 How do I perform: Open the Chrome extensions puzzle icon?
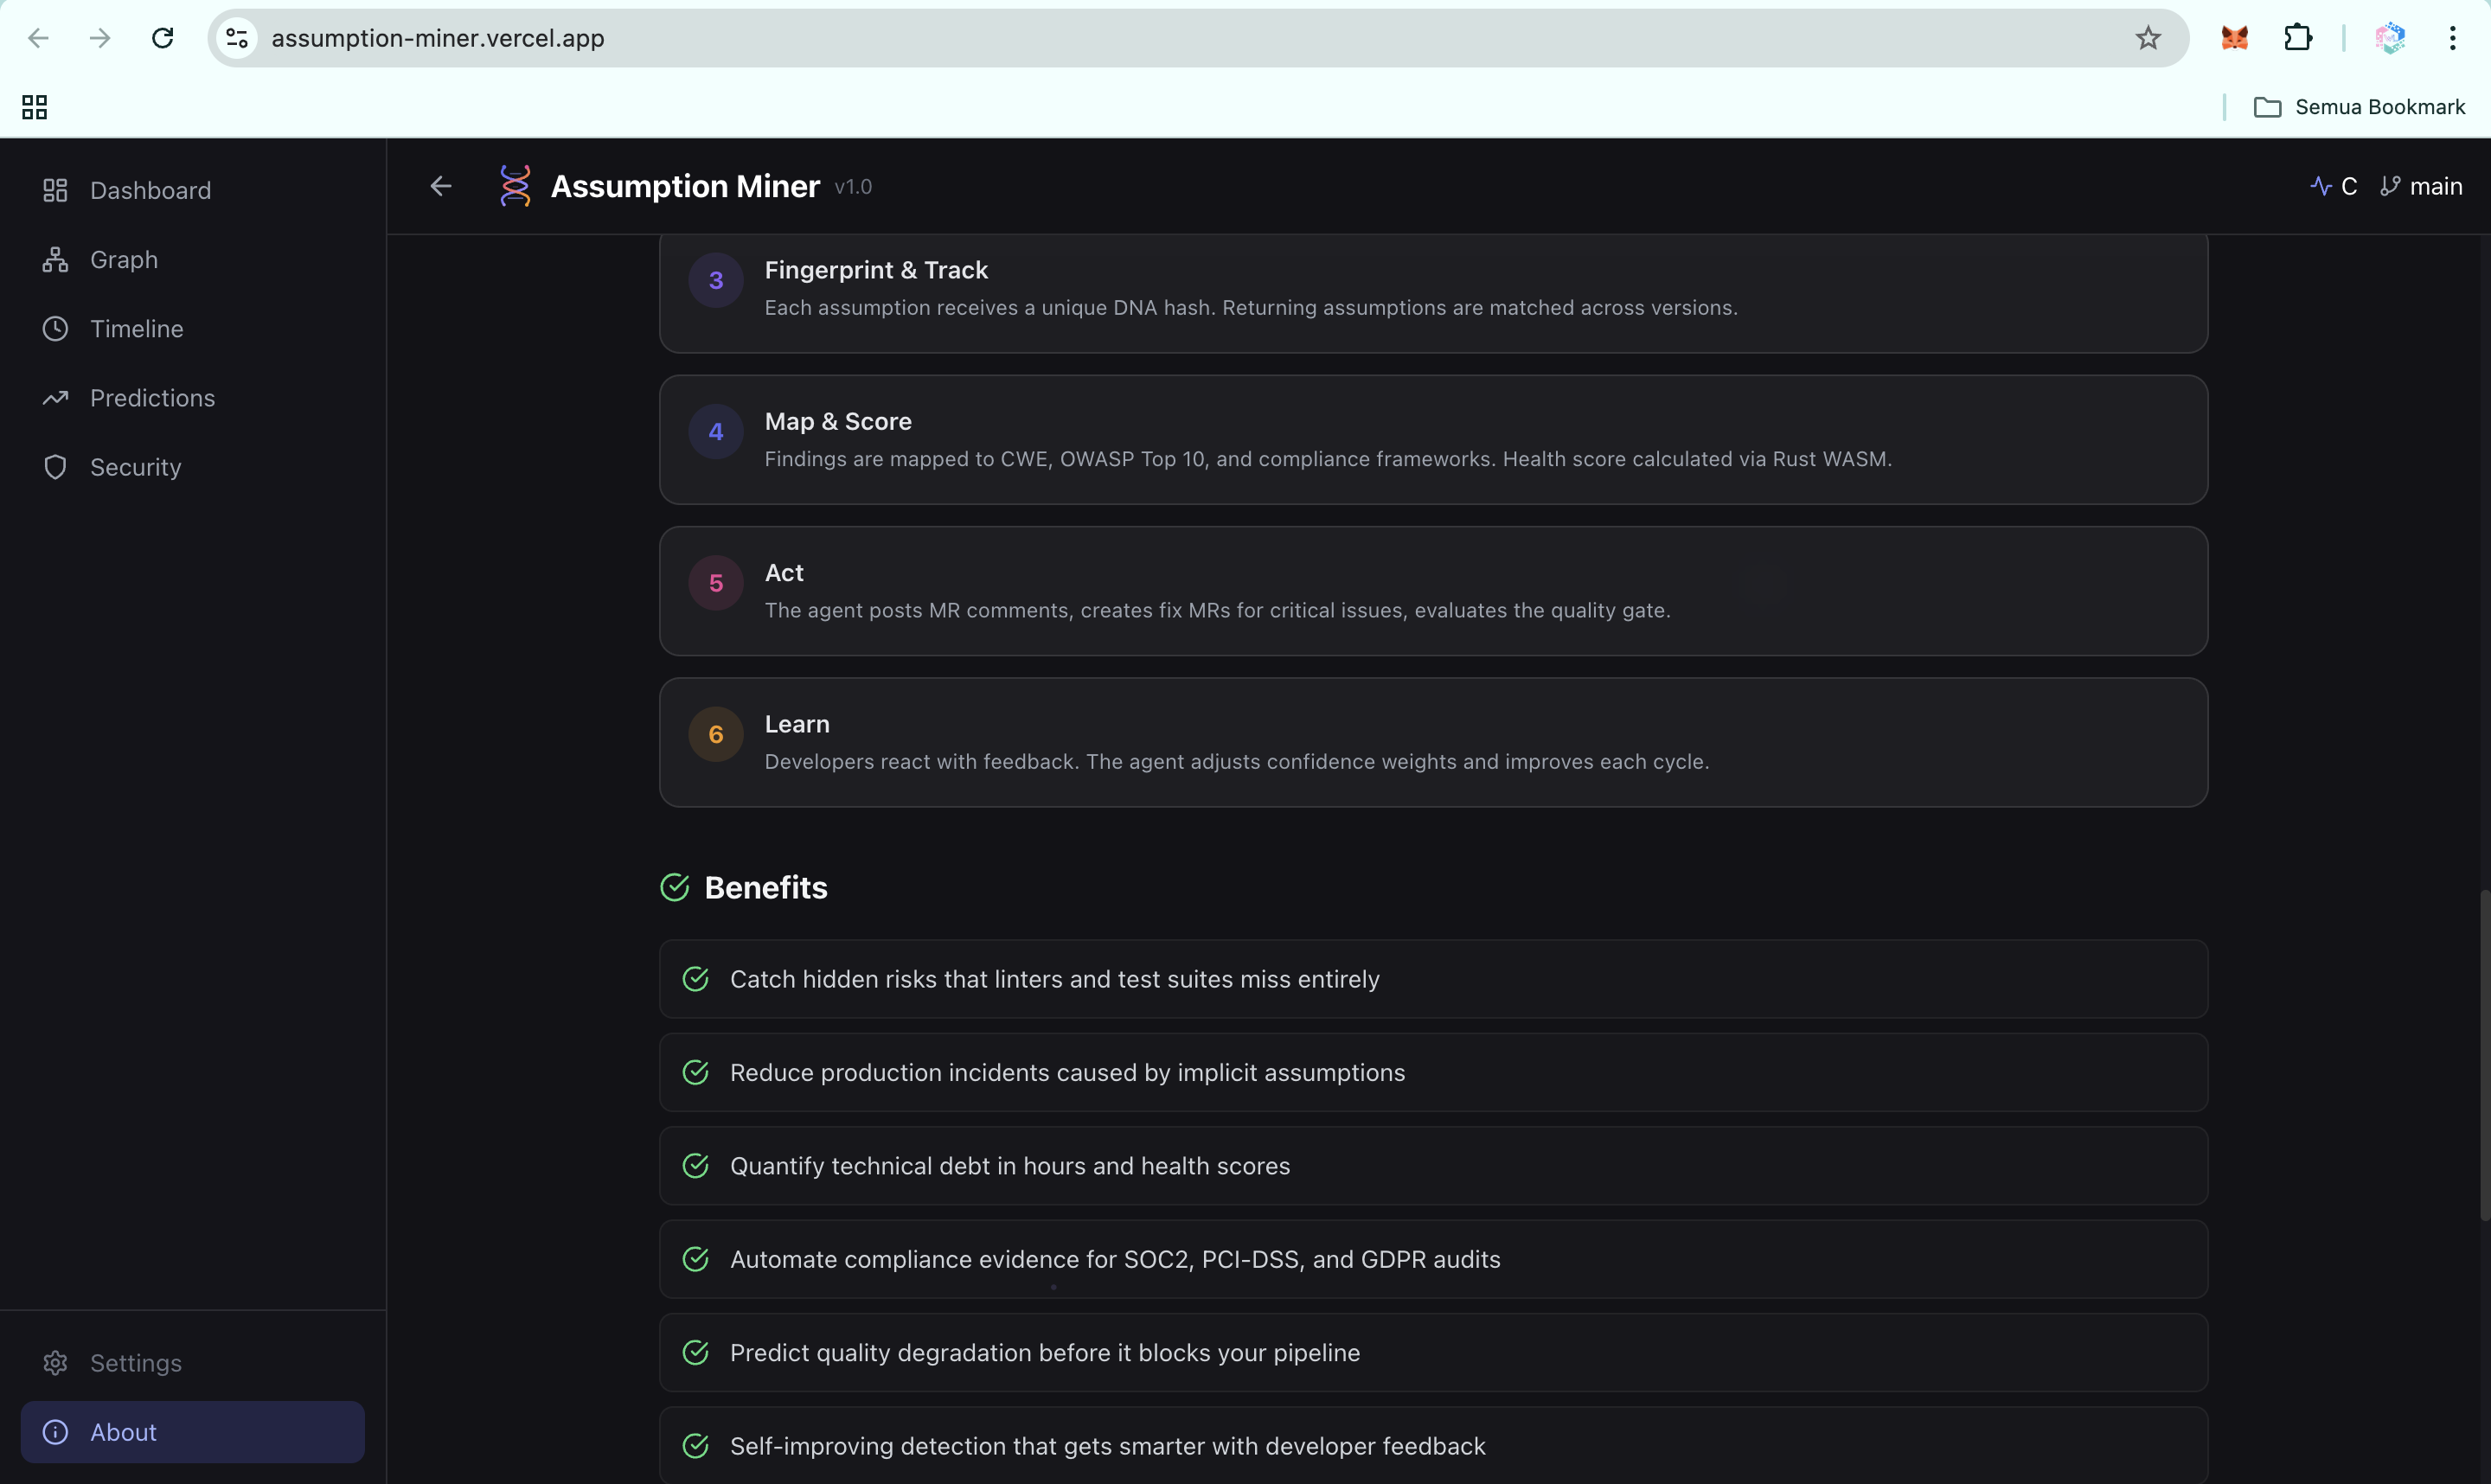(x=2297, y=38)
